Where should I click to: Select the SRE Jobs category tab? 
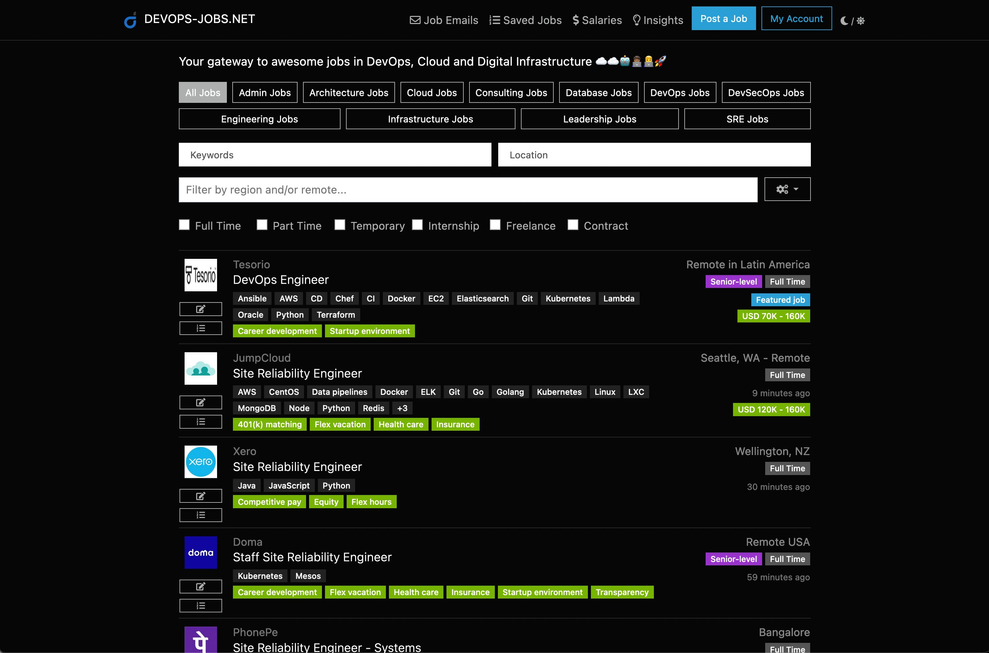pyautogui.click(x=747, y=119)
